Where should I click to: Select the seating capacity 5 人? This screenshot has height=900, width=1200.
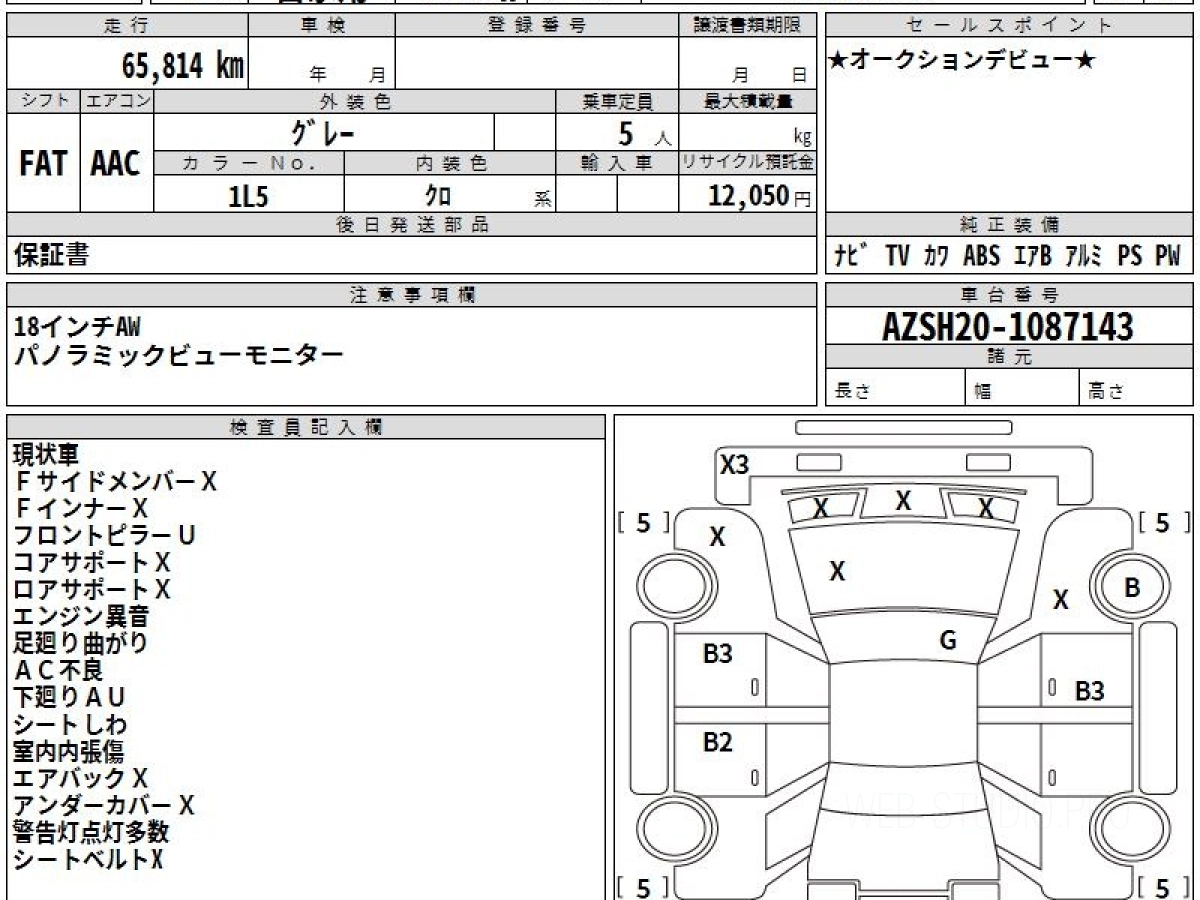coord(644,133)
